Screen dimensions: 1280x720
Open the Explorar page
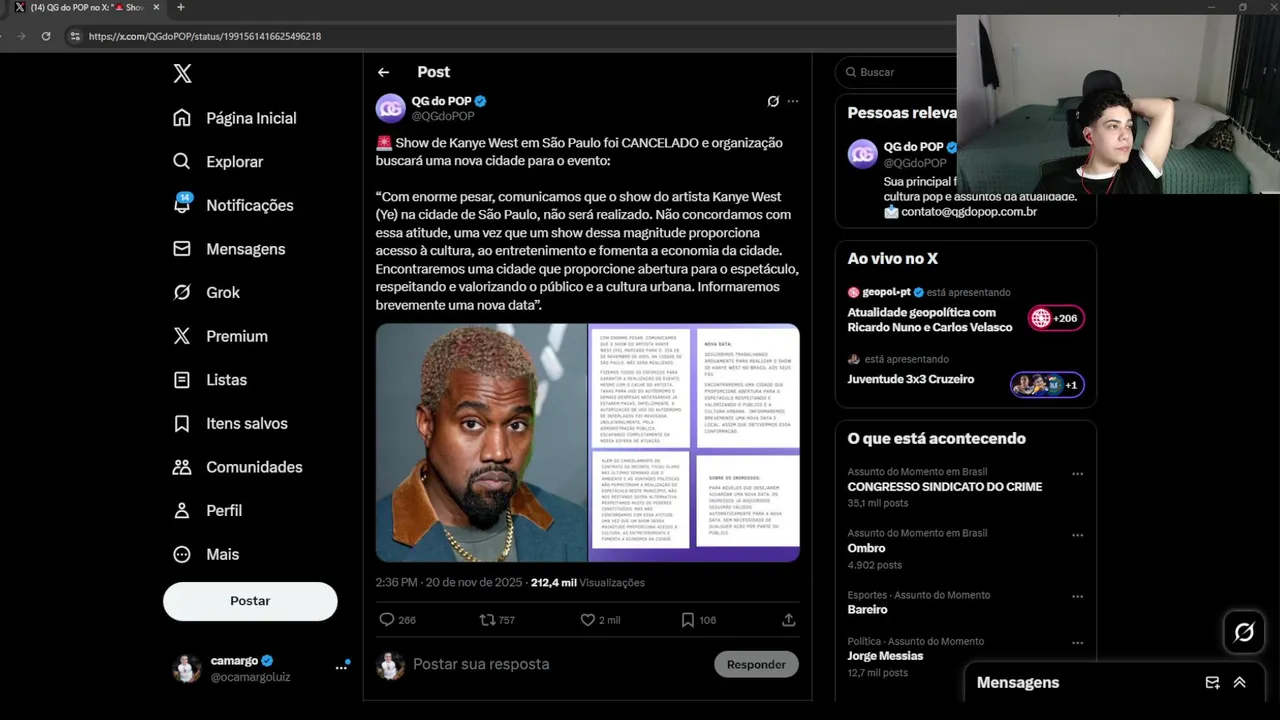click(218, 161)
